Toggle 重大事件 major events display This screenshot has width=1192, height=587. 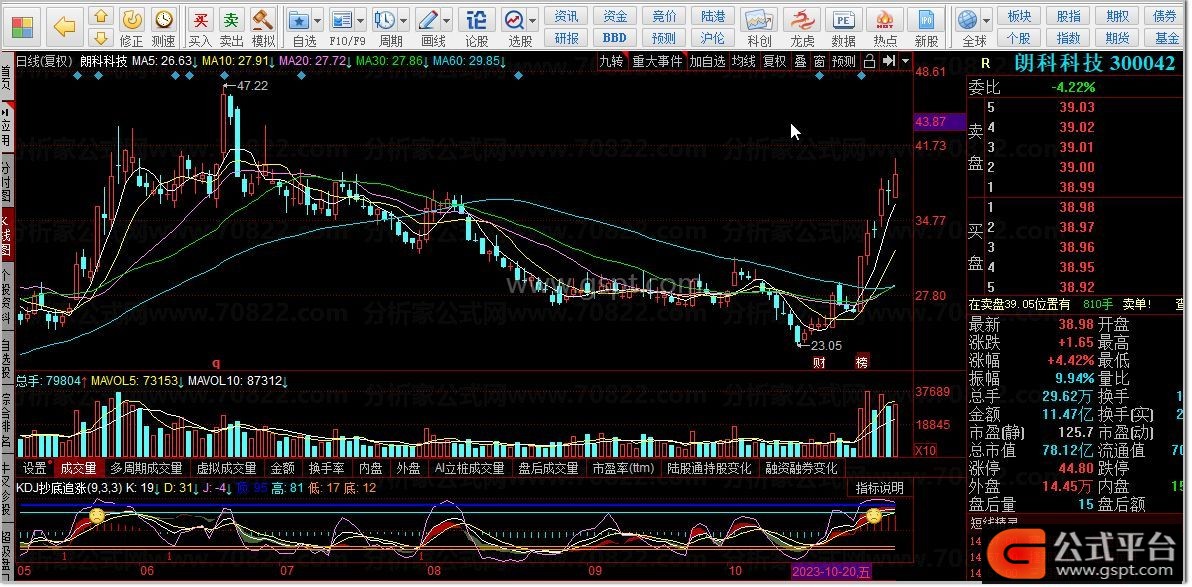(658, 61)
